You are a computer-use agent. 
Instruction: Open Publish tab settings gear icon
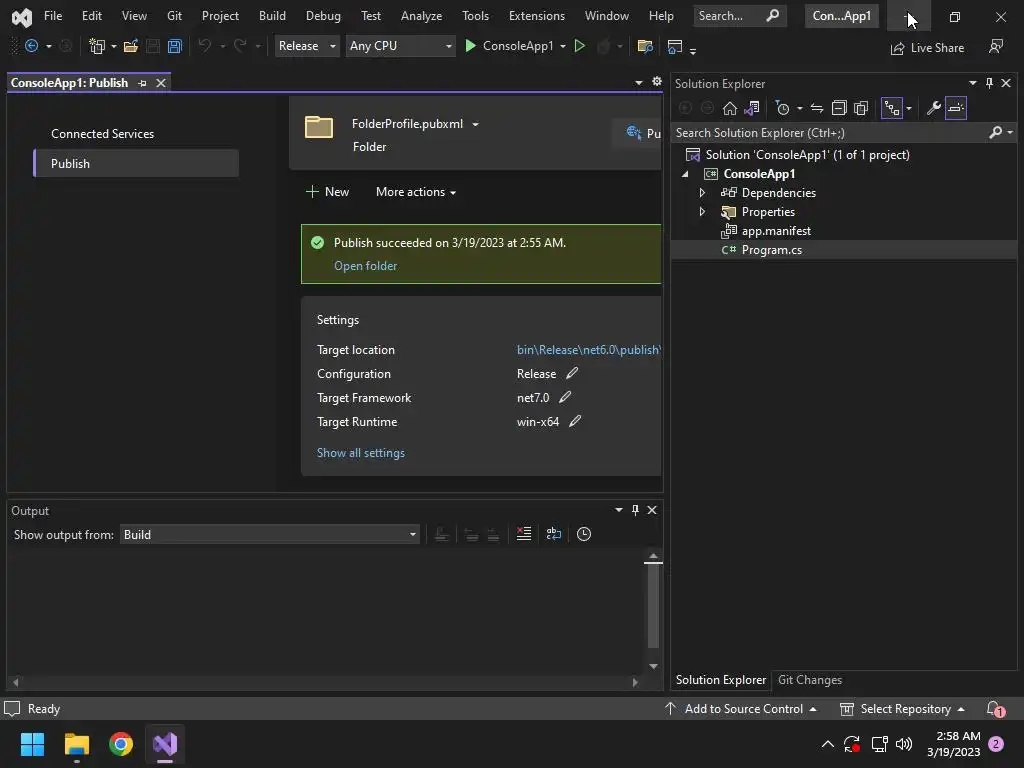[656, 82]
